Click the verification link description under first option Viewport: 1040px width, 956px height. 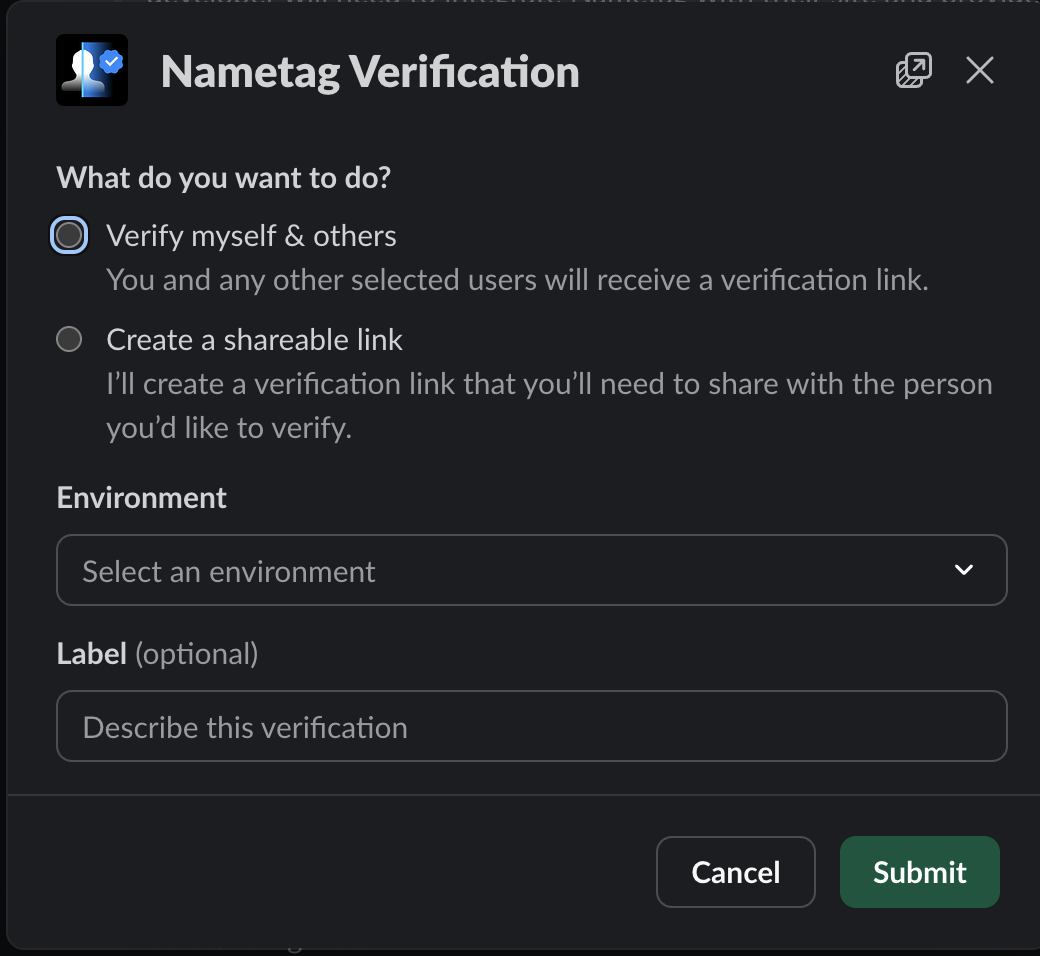coord(517,279)
